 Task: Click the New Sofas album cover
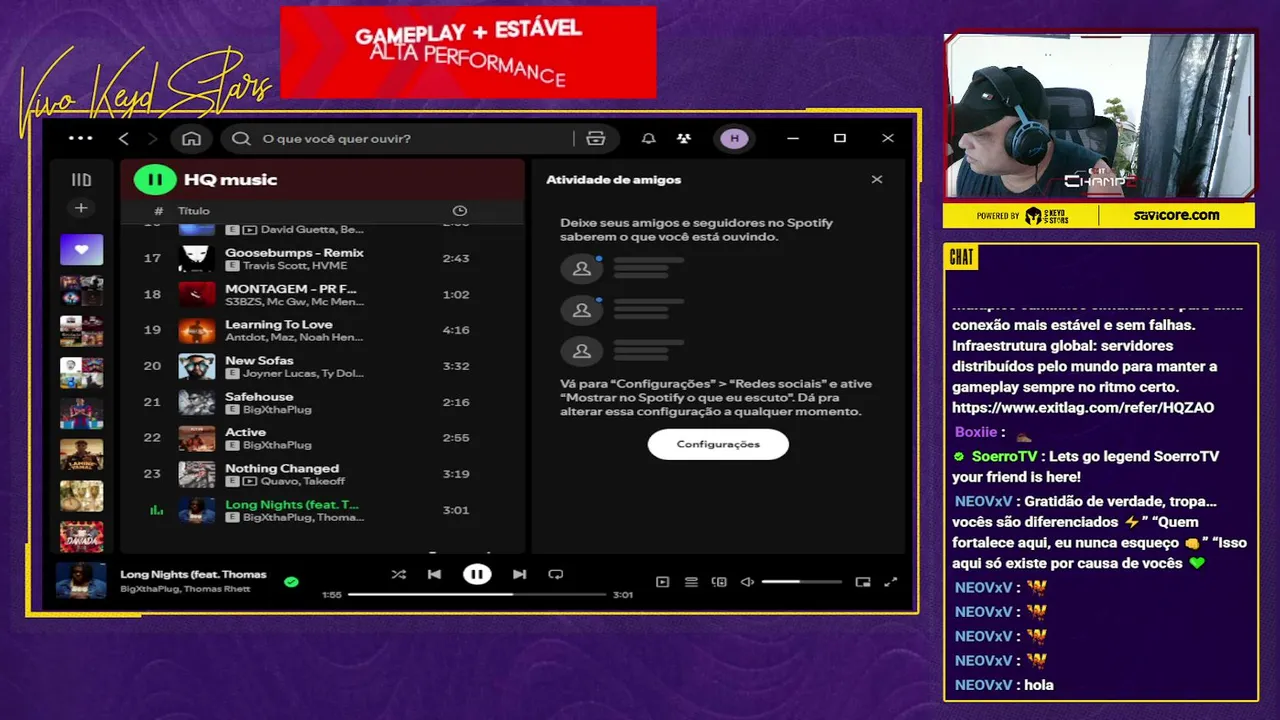pos(197,366)
